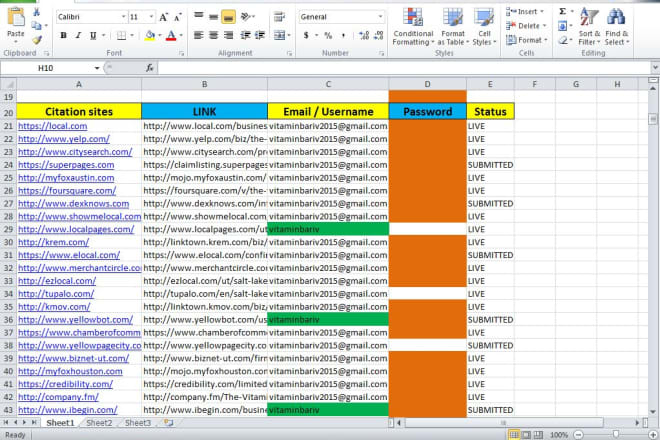Expand the Font dialog launcher
This screenshot has height=440, width=660.
click(x=181, y=53)
